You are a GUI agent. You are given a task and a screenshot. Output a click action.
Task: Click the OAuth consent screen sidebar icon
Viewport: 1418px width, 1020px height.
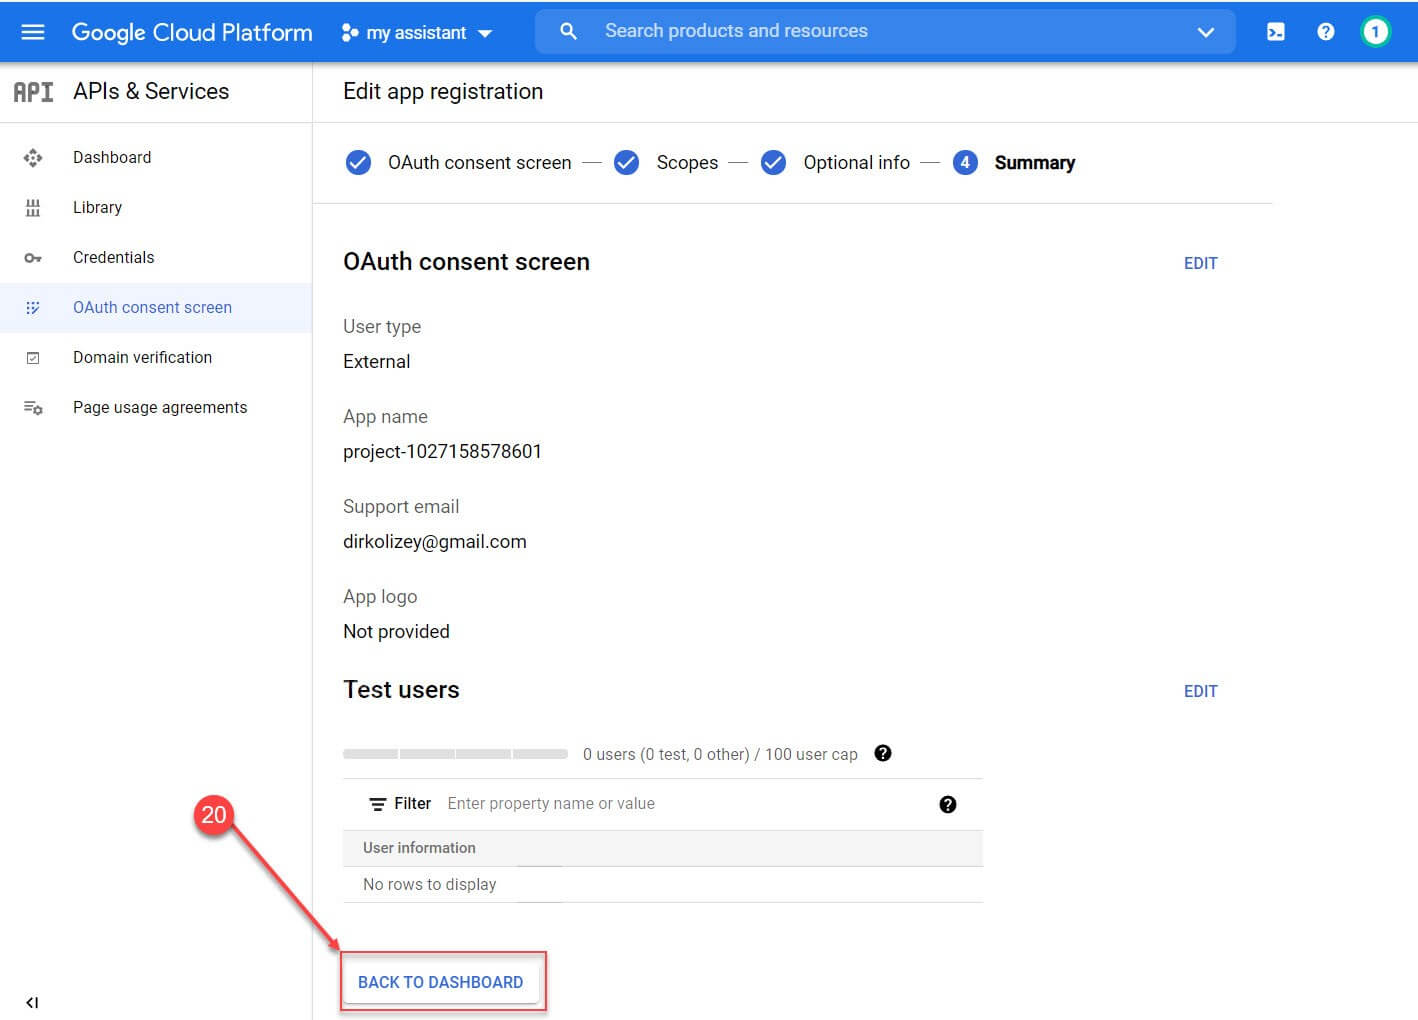click(x=33, y=308)
